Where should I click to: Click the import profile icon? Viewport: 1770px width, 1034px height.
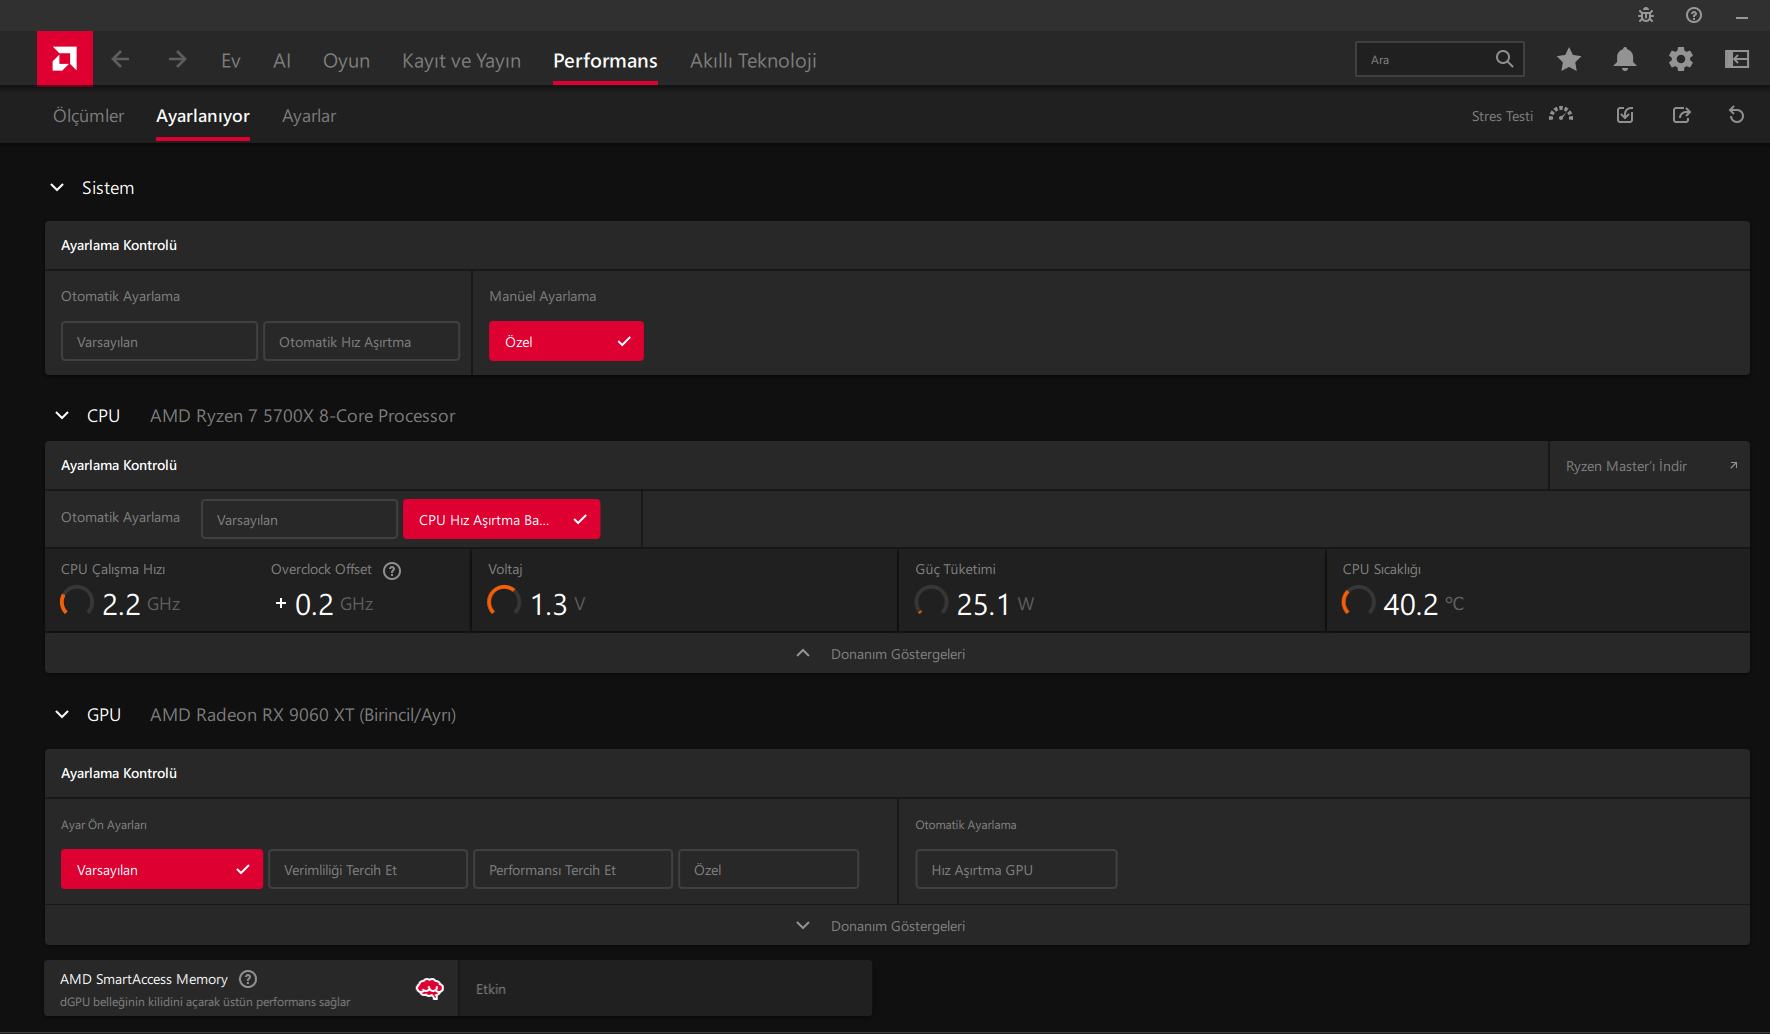click(x=1625, y=115)
